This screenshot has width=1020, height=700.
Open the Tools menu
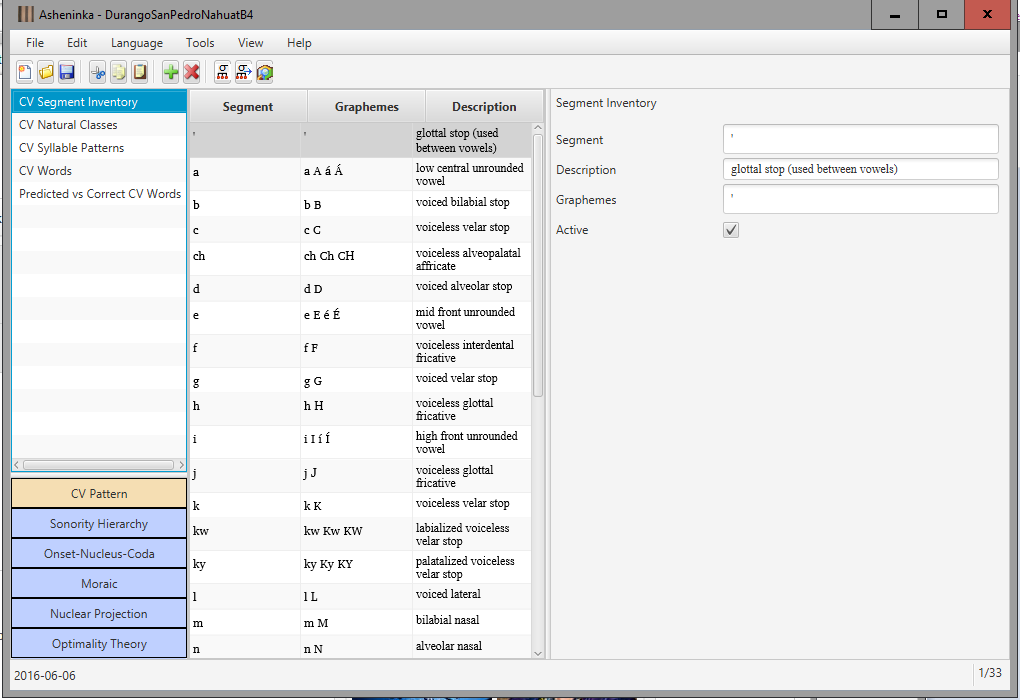[x=199, y=43]
